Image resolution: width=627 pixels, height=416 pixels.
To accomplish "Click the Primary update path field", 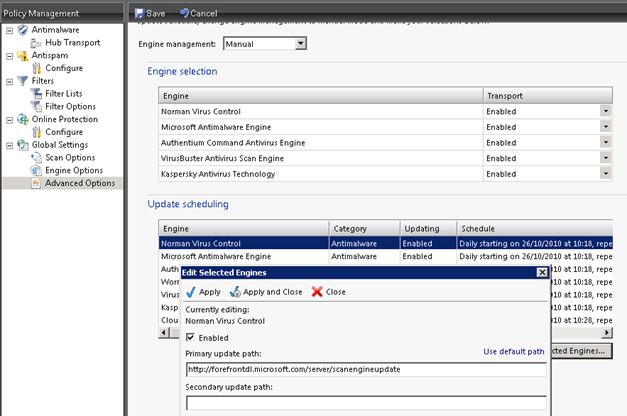I will [366, 369].
